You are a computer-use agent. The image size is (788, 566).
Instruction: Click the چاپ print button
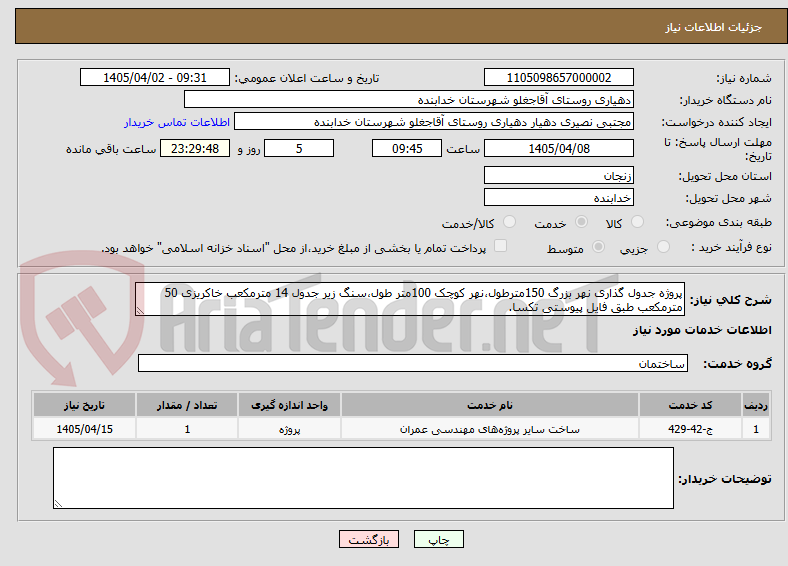pos(439,539)
